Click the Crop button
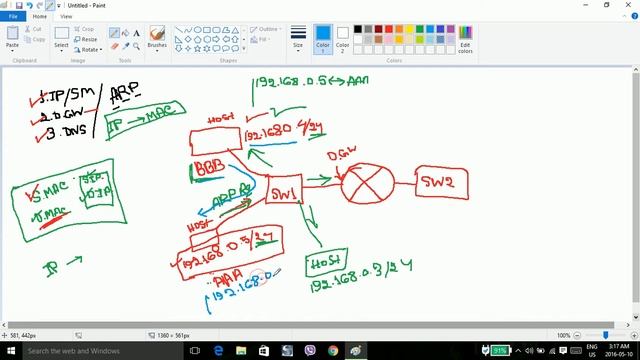The height and width of the screenshot is (360, 640). click(84, 29)
